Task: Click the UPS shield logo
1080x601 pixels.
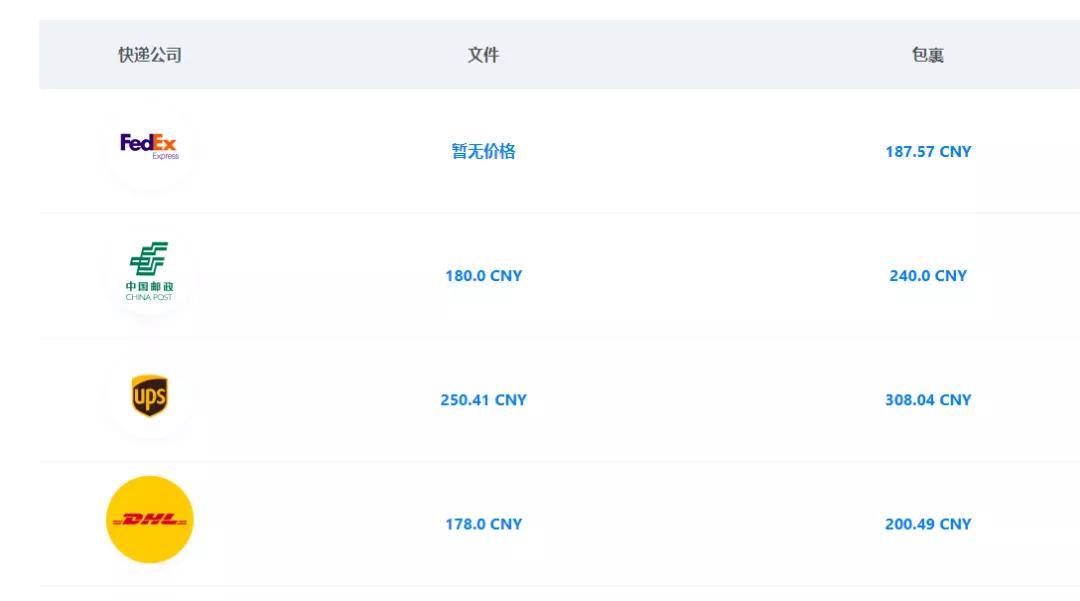Action: [x=150, y=397]
